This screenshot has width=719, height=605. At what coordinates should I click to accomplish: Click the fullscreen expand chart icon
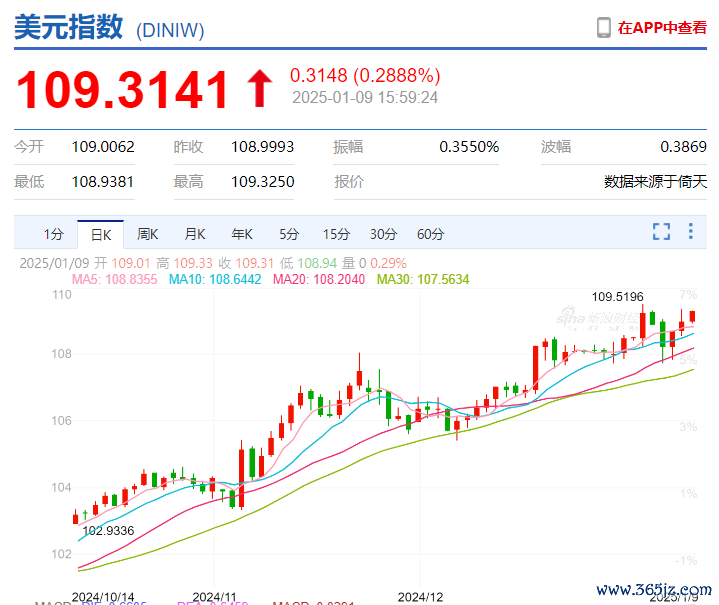[x=661, y=232]
